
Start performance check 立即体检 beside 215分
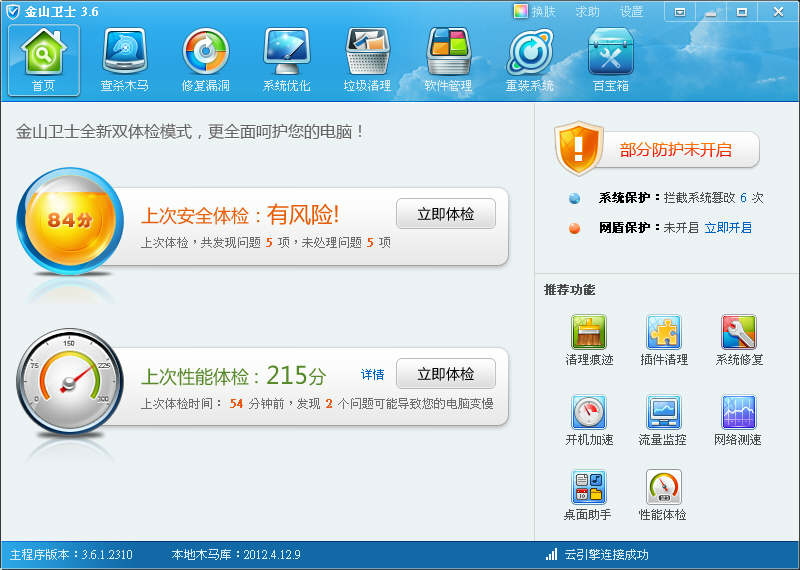pos(446,374)
